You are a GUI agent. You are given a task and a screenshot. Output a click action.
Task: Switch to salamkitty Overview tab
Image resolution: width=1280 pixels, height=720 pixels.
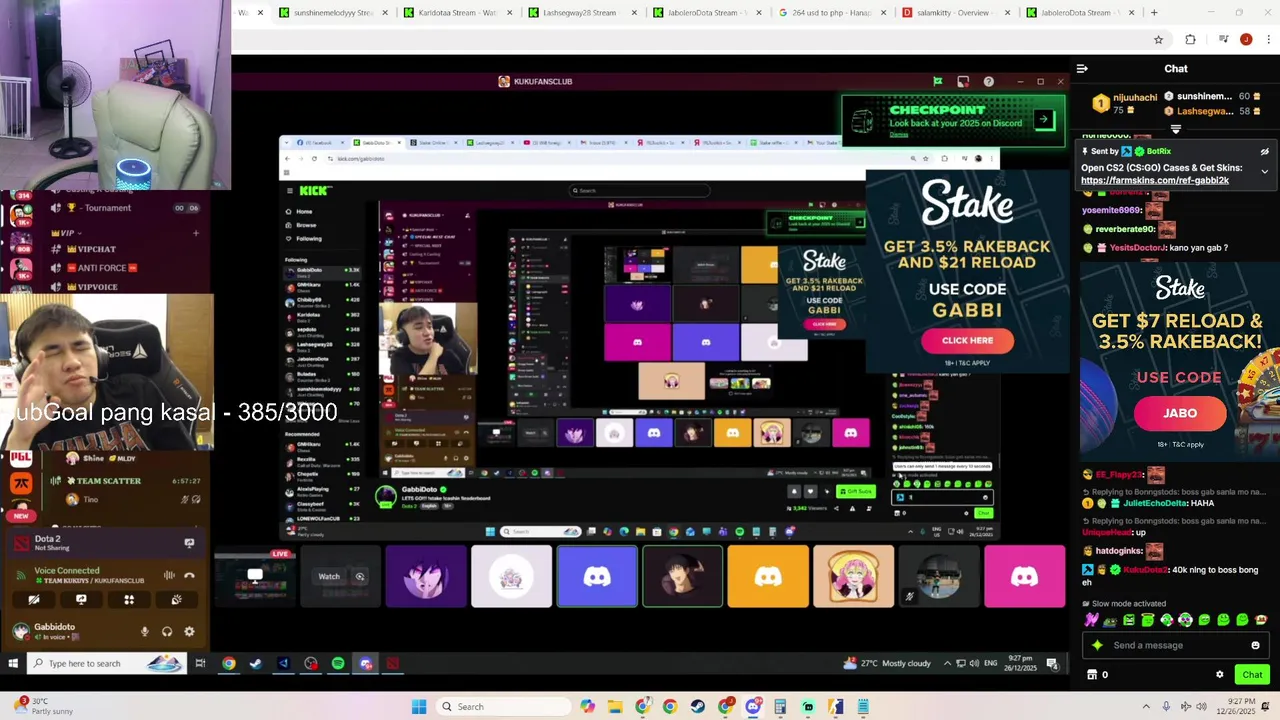pos(955,13)
